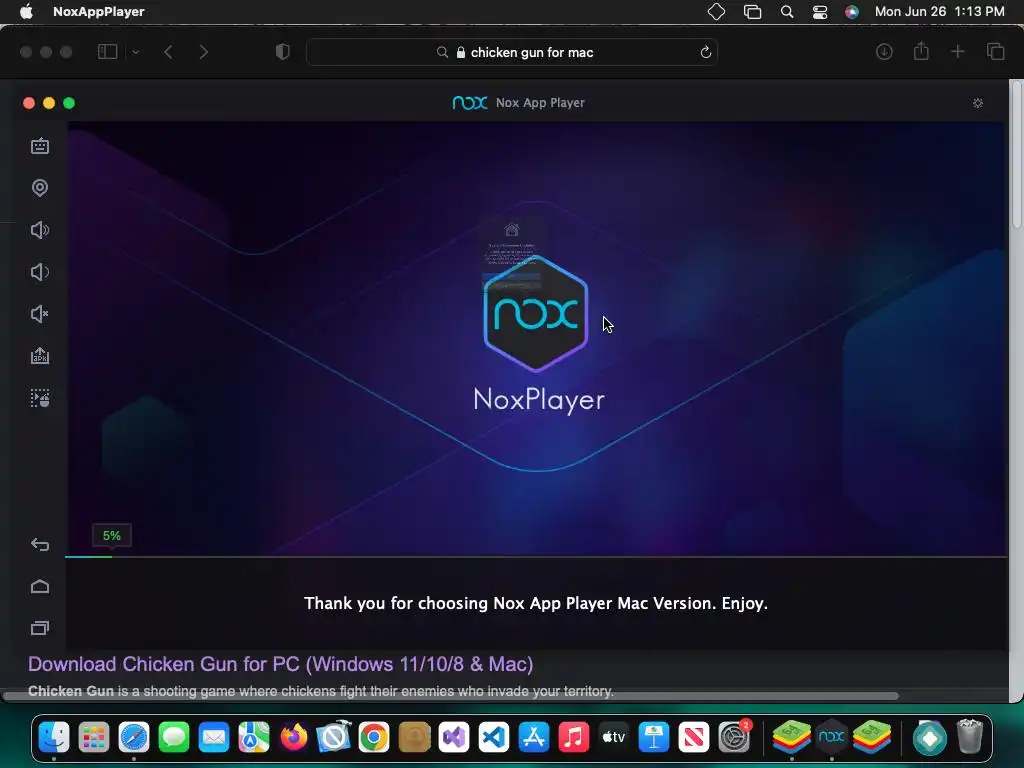
Task: Click the Safari privacy shield icon
Action: click(283, 52)
